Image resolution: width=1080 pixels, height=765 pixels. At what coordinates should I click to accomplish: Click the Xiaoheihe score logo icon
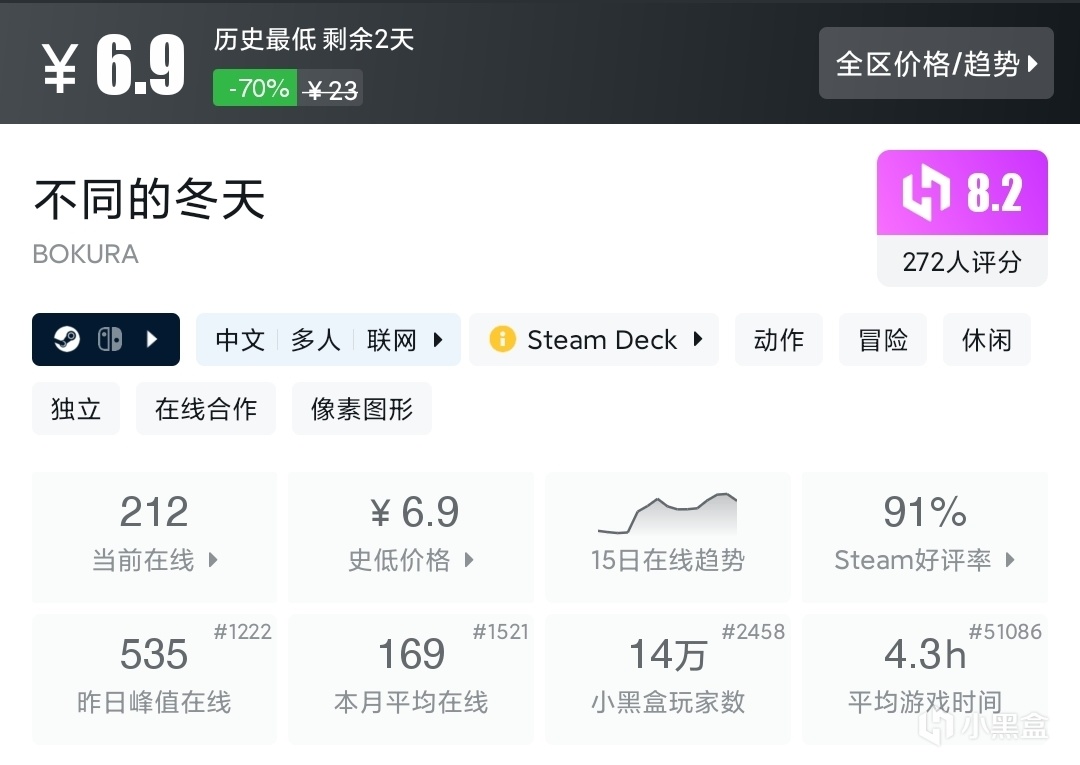[925, 192]
